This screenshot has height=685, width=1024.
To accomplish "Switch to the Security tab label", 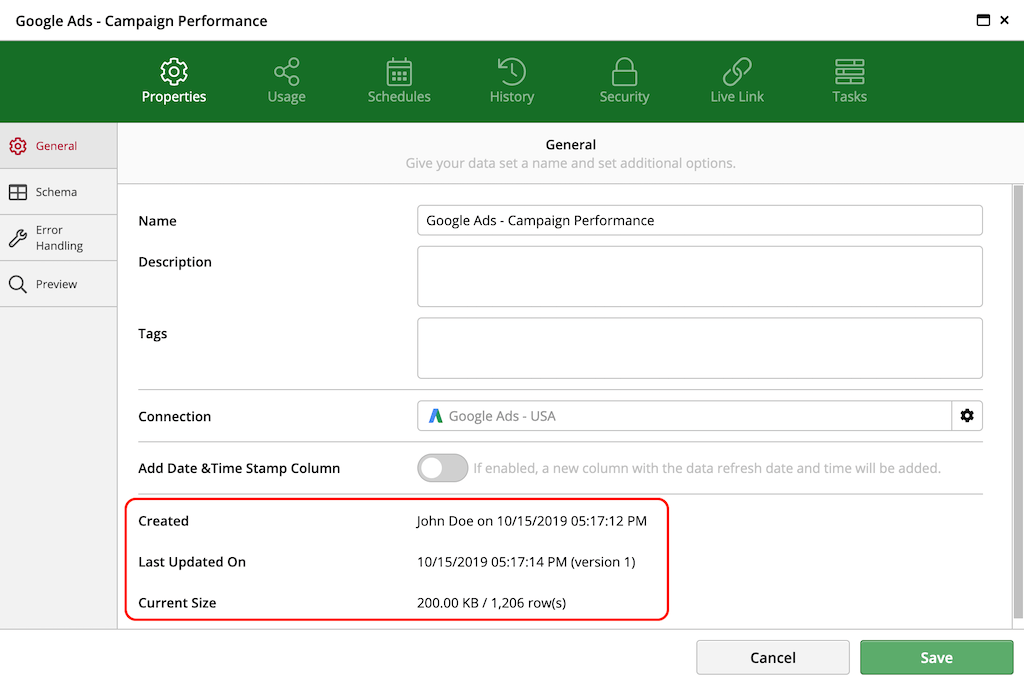I will tap(624, 97).
